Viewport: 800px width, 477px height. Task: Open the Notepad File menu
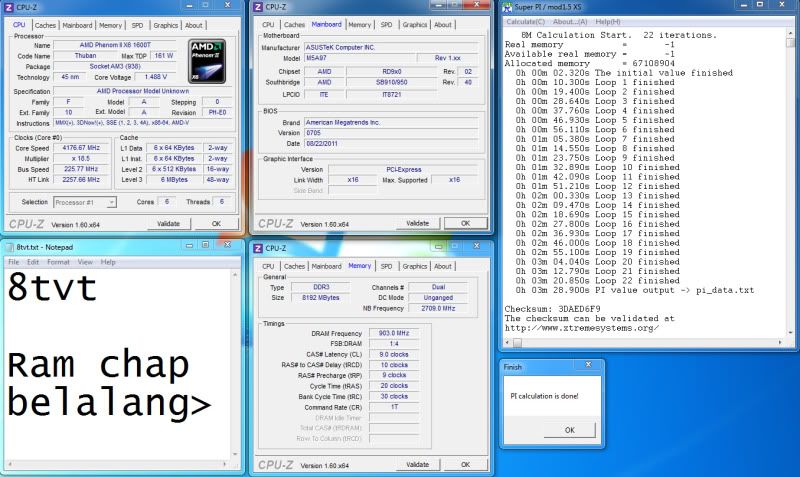coord(14,262)
